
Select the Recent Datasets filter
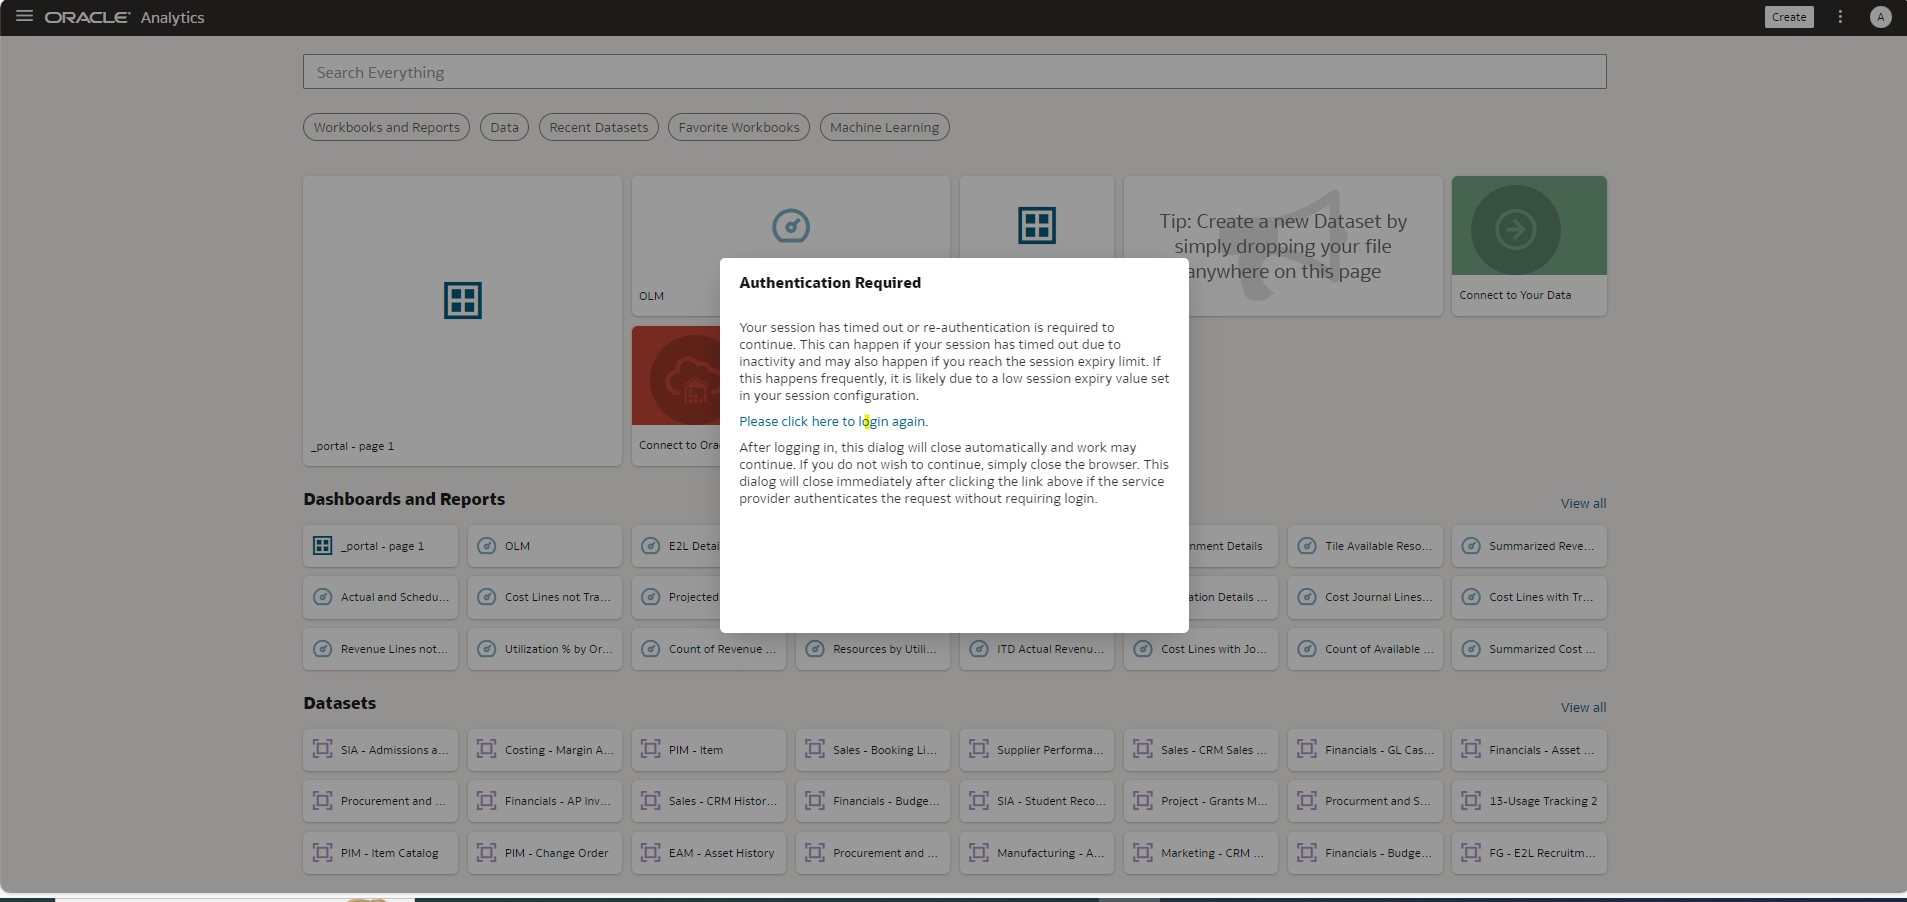[598, 127]
